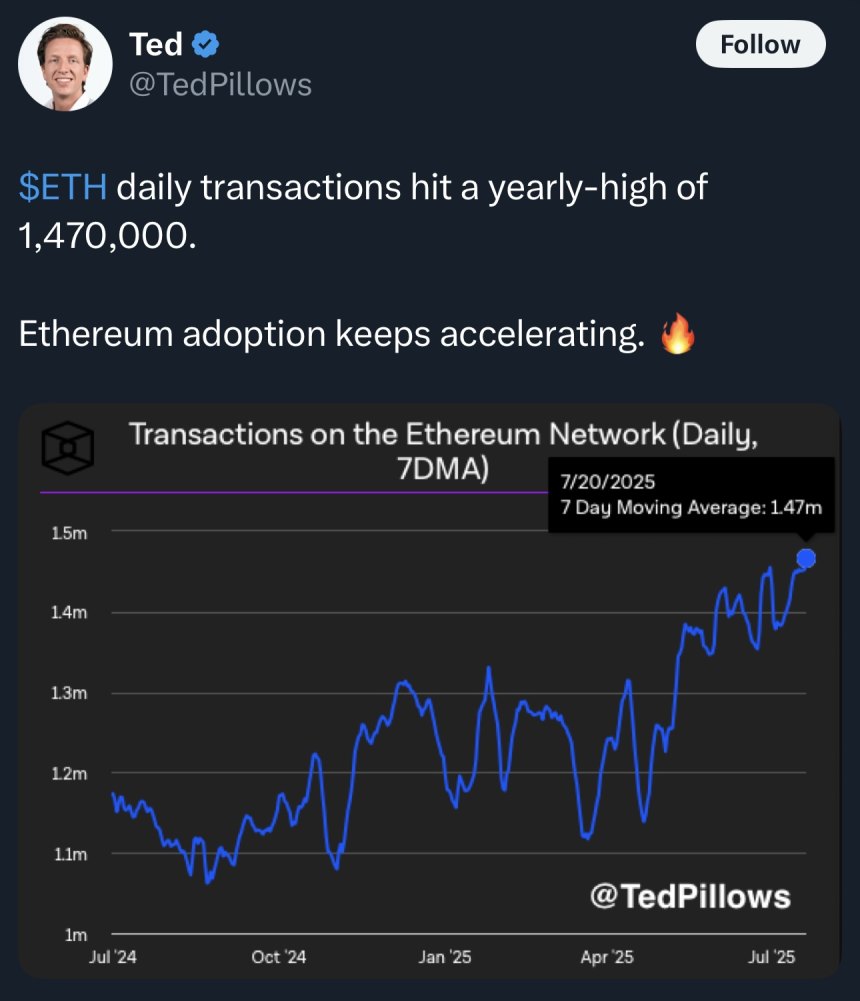
Task: Click the blue verified badge next to Ted
Action: click(x=206, y=45)
